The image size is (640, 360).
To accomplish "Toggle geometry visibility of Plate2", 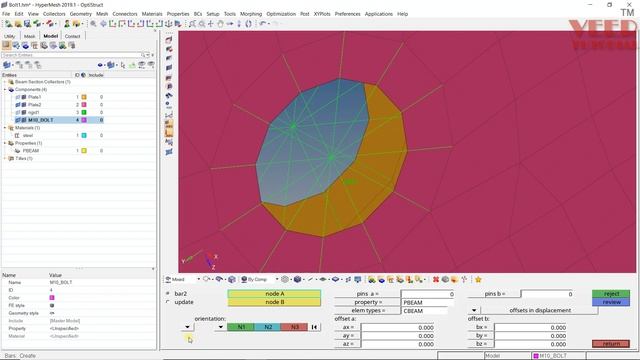I will pyautogui.click(x=18, y=105).
